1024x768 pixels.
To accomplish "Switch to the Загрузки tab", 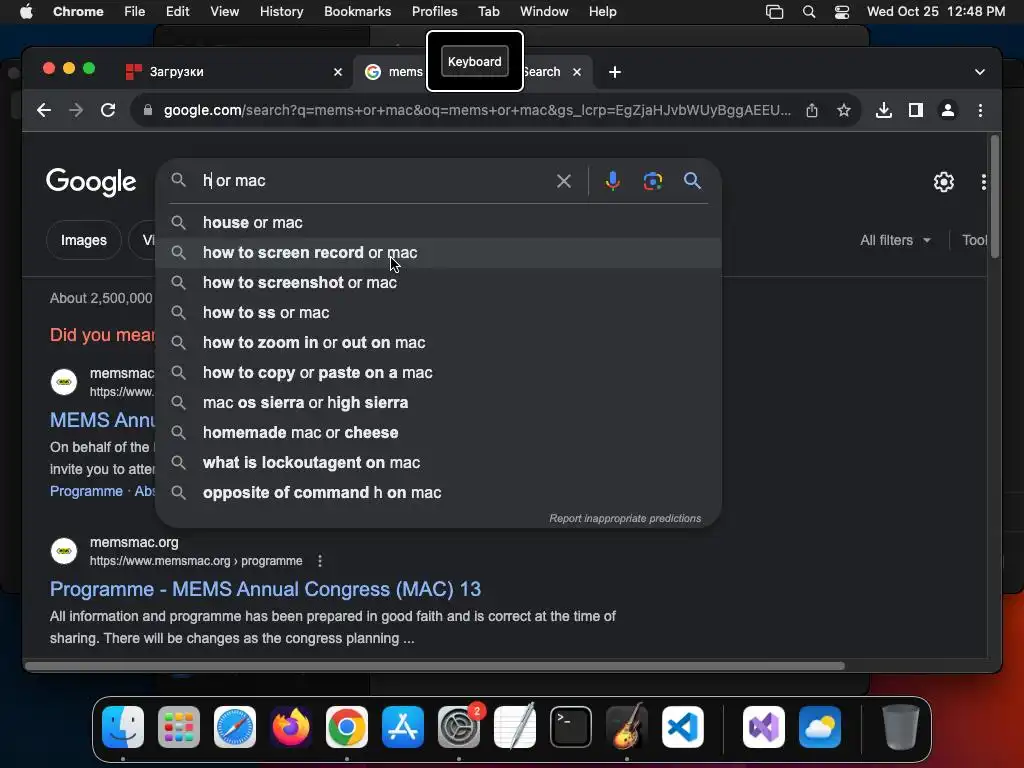I will [x=232, y=72].
